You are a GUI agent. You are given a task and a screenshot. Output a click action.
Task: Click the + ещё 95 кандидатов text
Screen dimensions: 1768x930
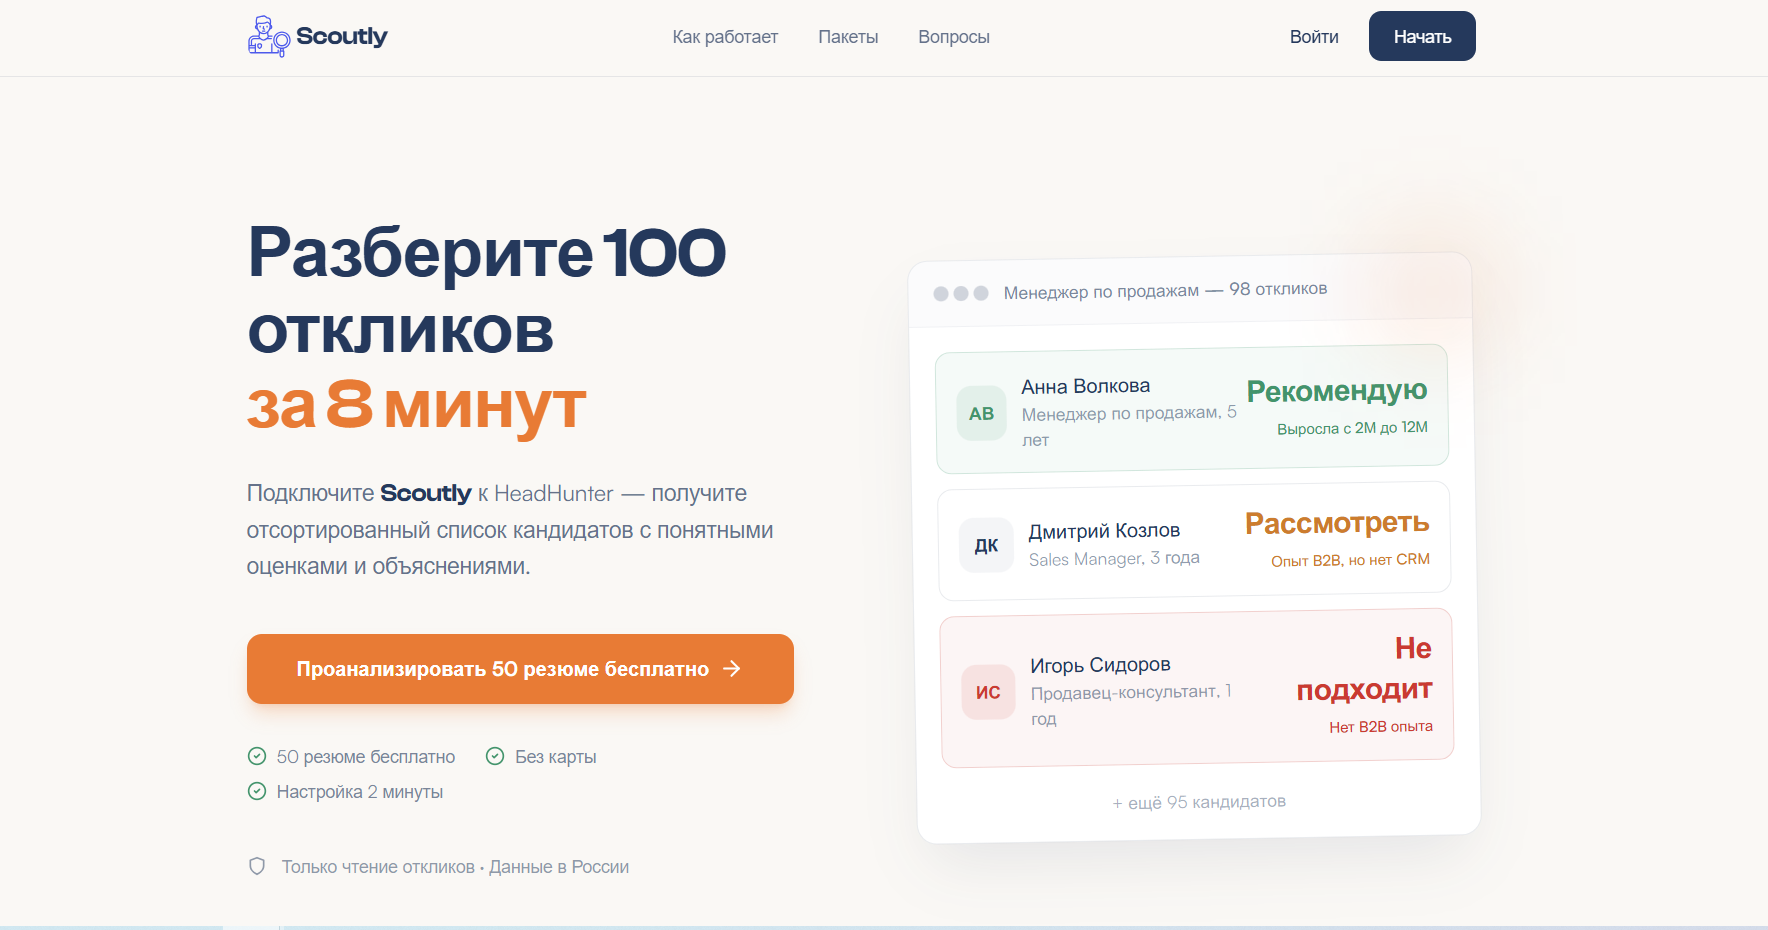click(1199, 802)
